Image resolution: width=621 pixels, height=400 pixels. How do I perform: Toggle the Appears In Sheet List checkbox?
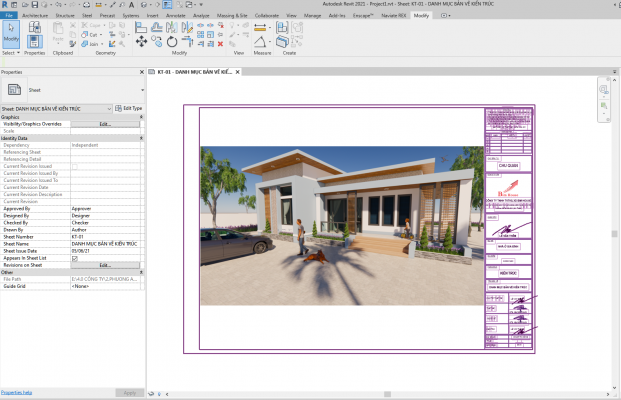75,258
